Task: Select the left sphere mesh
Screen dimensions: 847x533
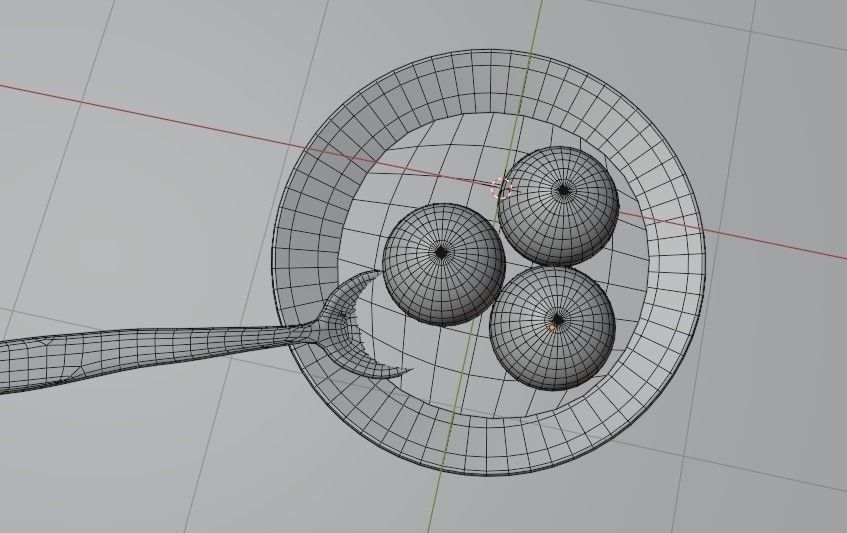Action: coord(443,265)
